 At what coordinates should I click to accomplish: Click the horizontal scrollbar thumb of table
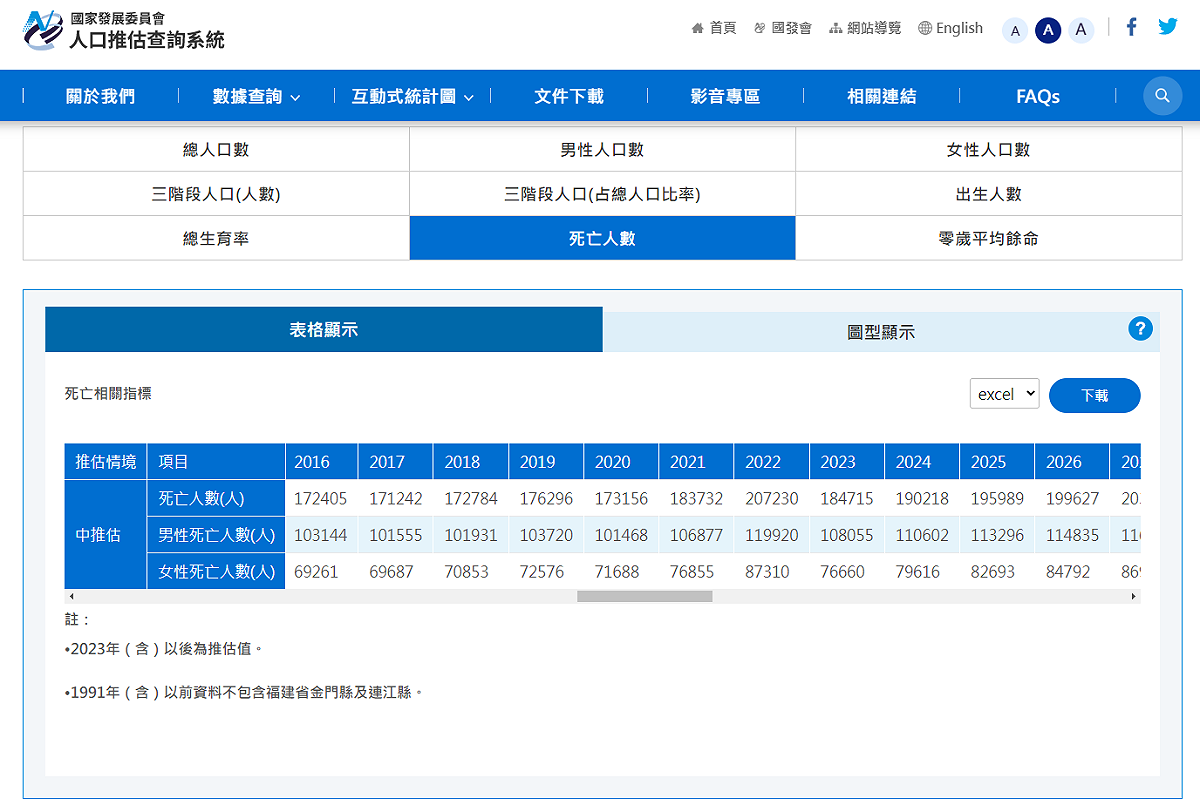pyautogui.click(x=645, y=596)
